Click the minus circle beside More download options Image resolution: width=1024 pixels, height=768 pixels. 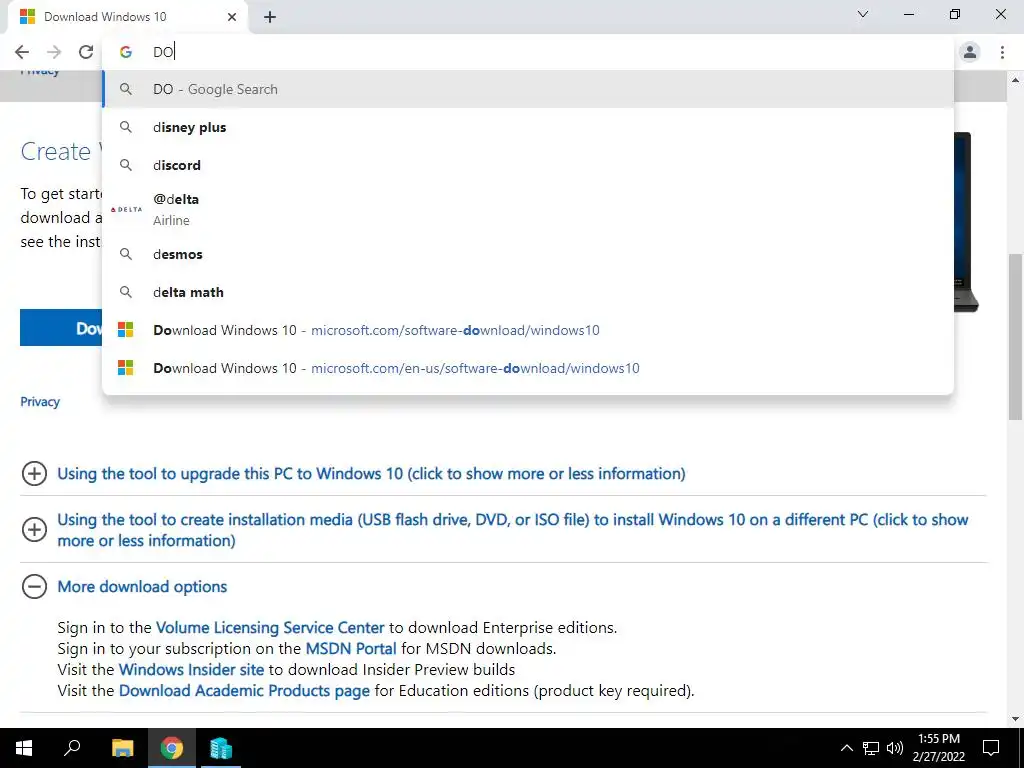(34, 586)
